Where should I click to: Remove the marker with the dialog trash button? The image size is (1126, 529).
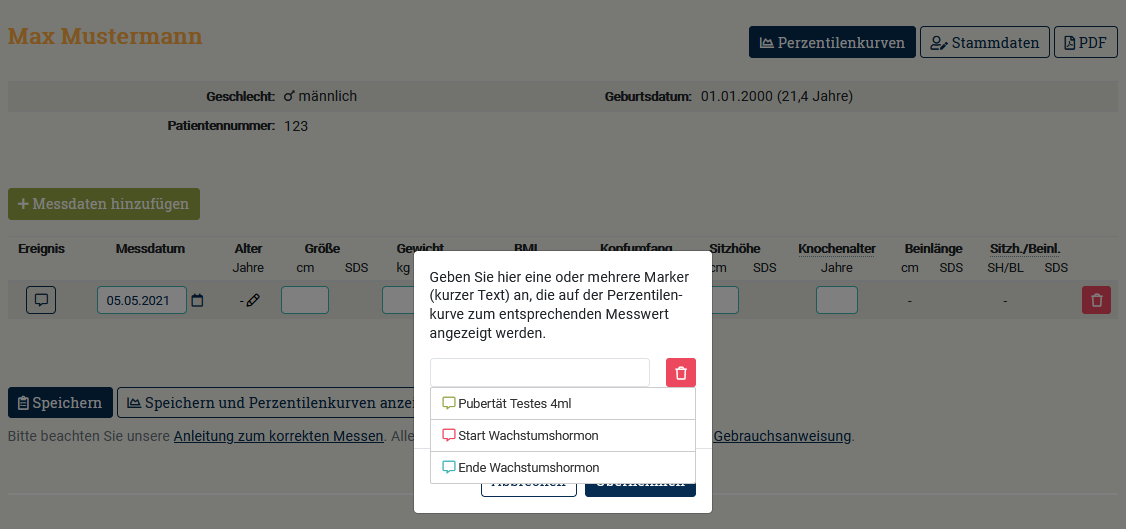coord(681,373)
